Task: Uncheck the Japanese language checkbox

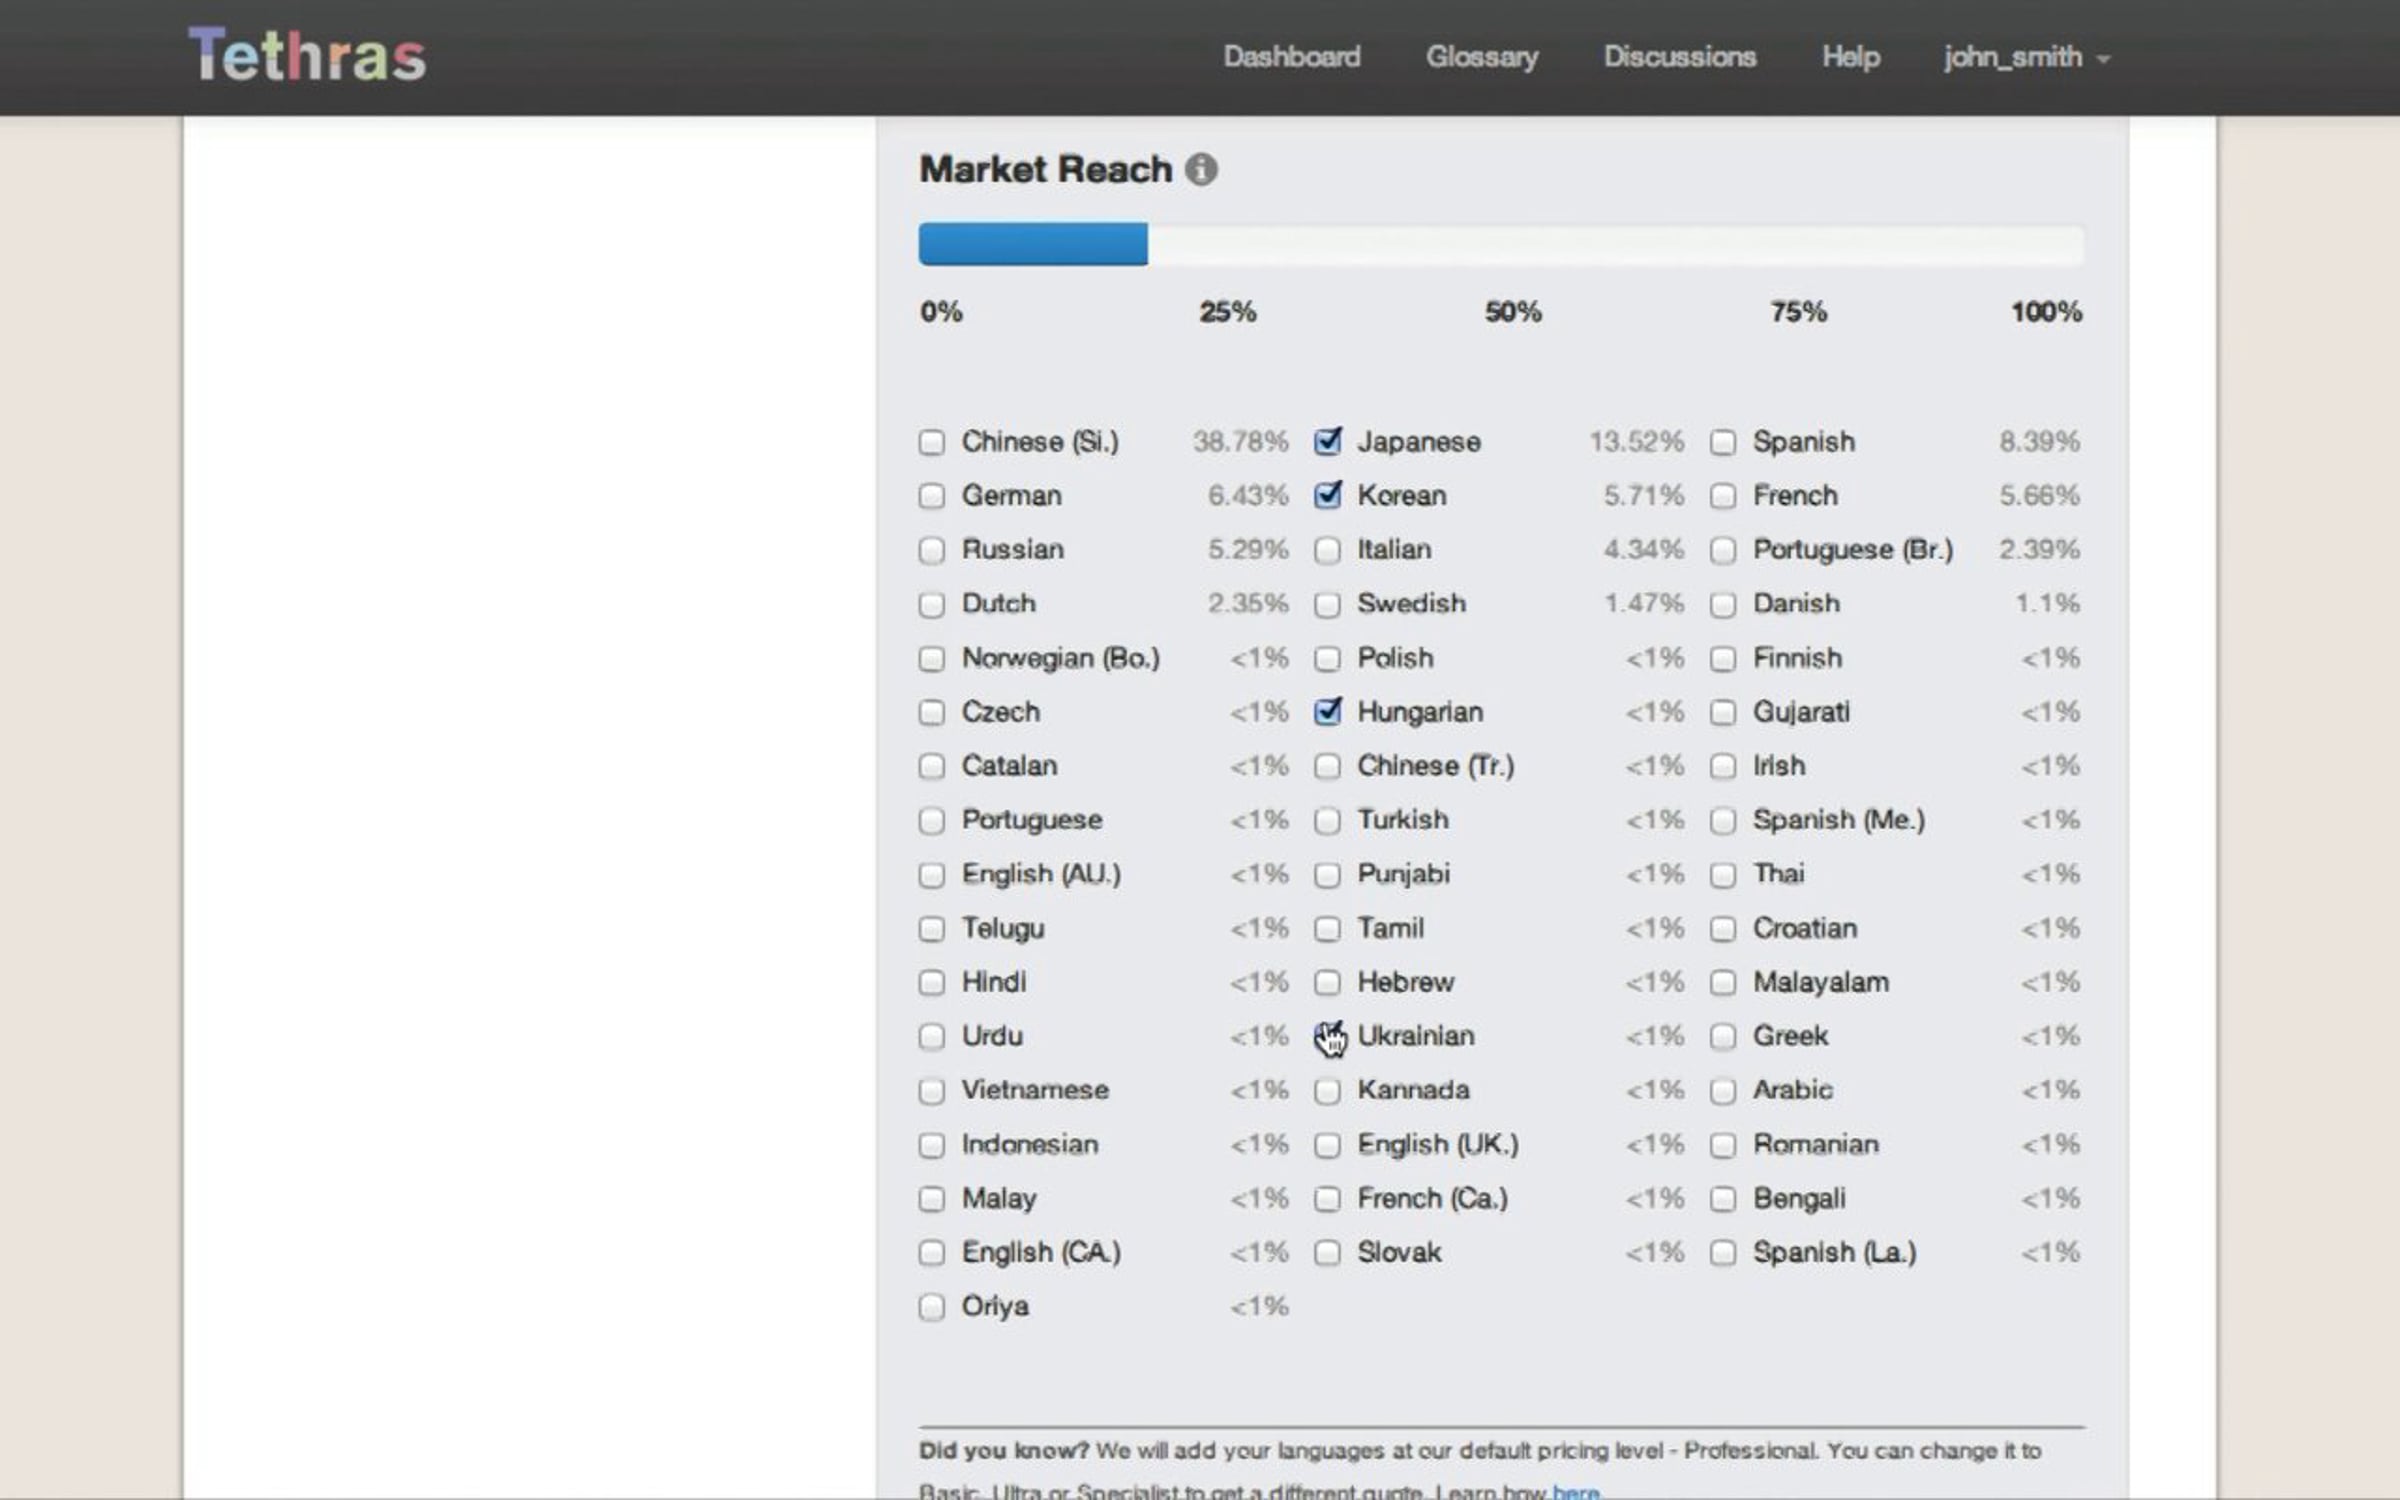Action: (1327, 442)
